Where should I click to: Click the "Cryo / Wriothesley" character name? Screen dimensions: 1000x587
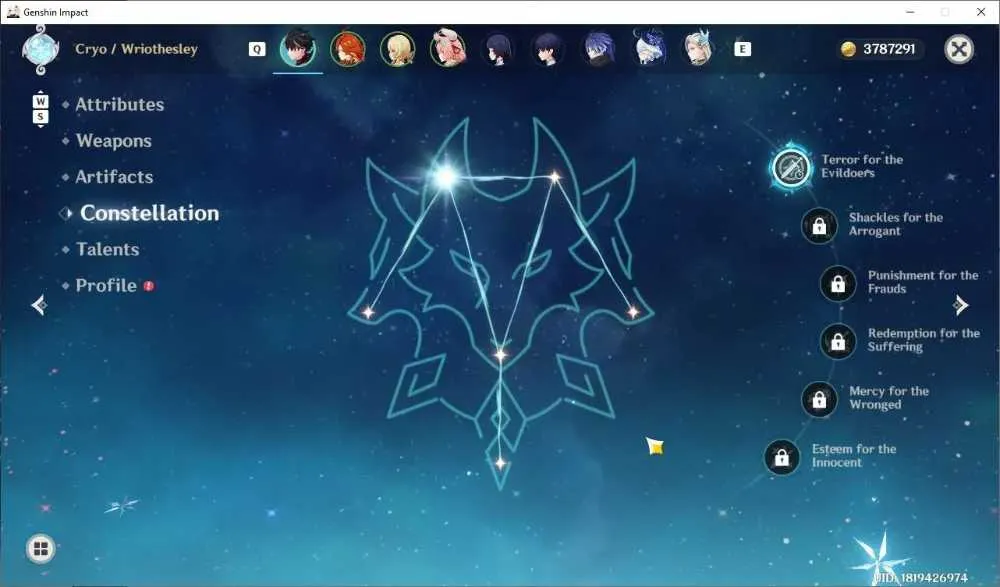point(136,49)
